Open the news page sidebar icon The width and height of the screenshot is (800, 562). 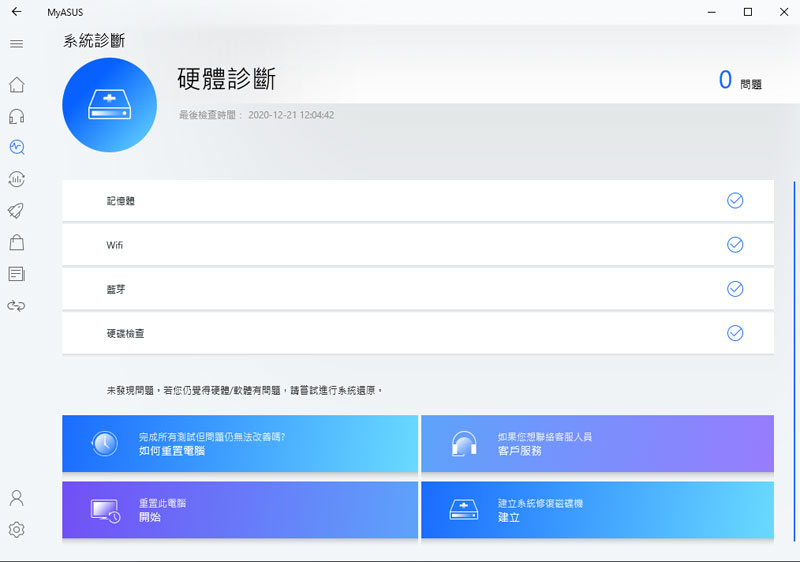(x=17, y=274)
